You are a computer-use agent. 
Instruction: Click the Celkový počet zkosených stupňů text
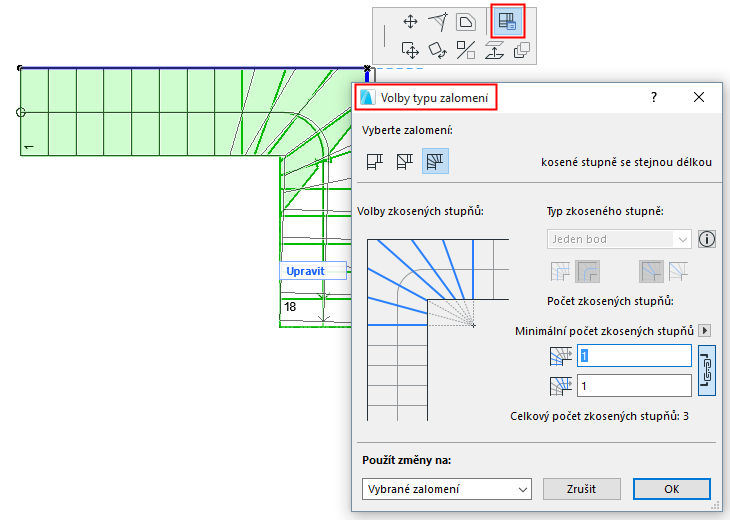coord(599,416)
